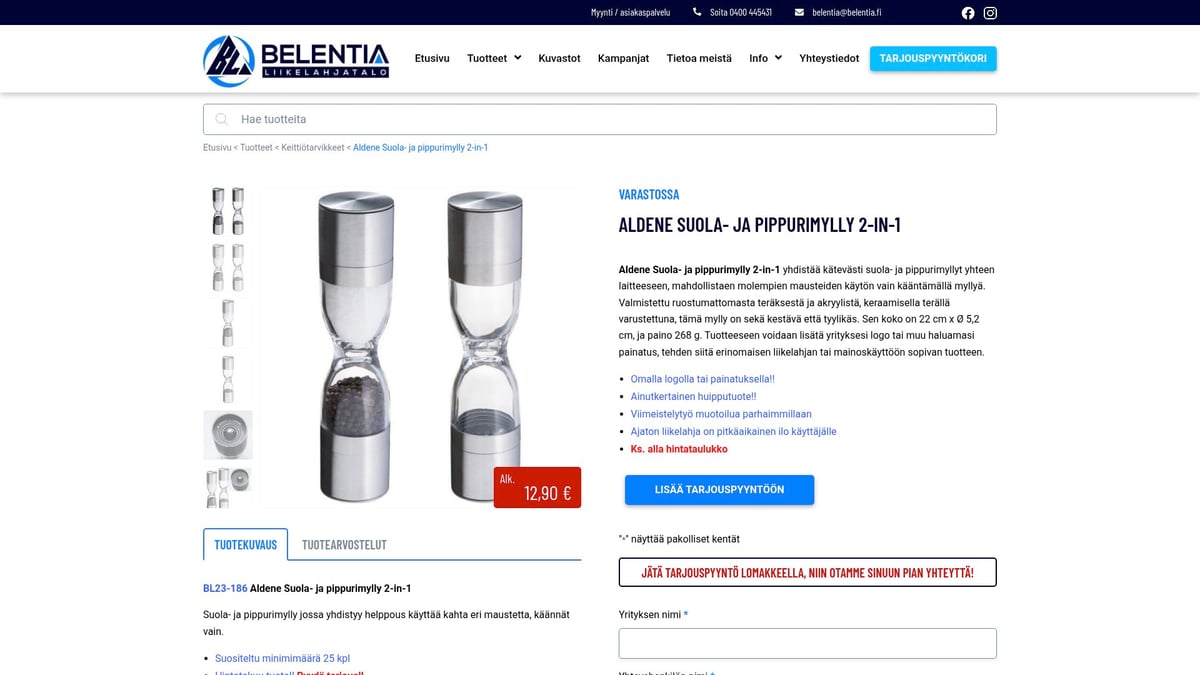Select the first mill thumbnail image
1200x675 pixels.
click(x=228, y=211)
